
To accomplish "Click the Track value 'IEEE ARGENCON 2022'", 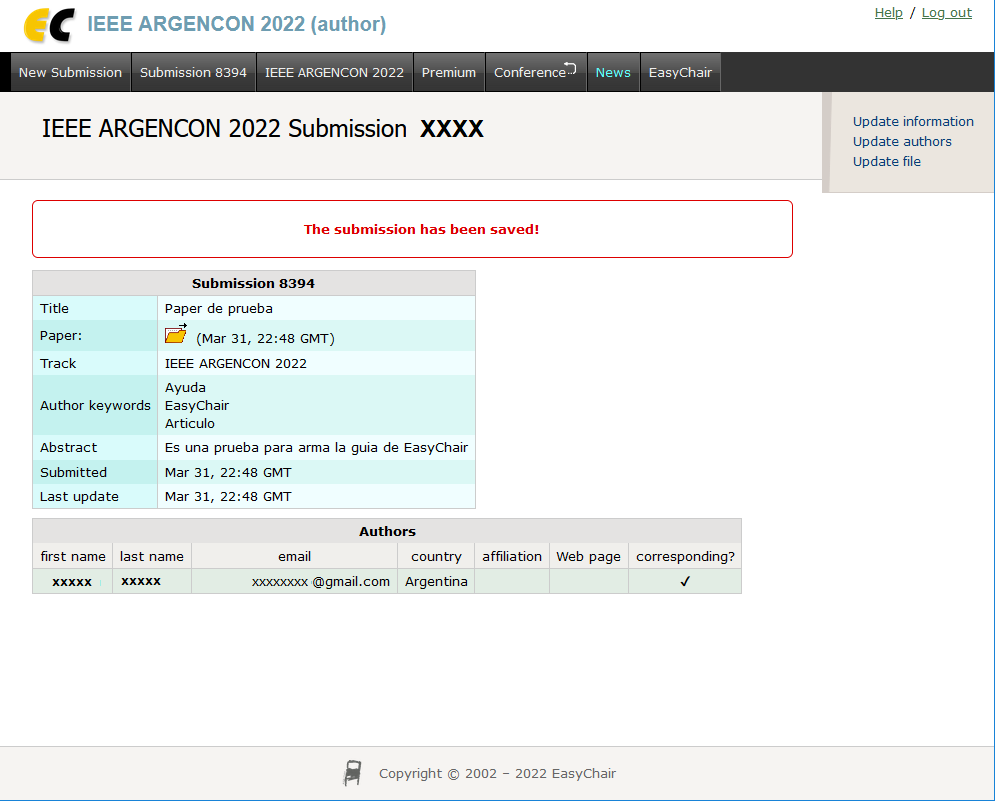I will click(x=236, y=363).
